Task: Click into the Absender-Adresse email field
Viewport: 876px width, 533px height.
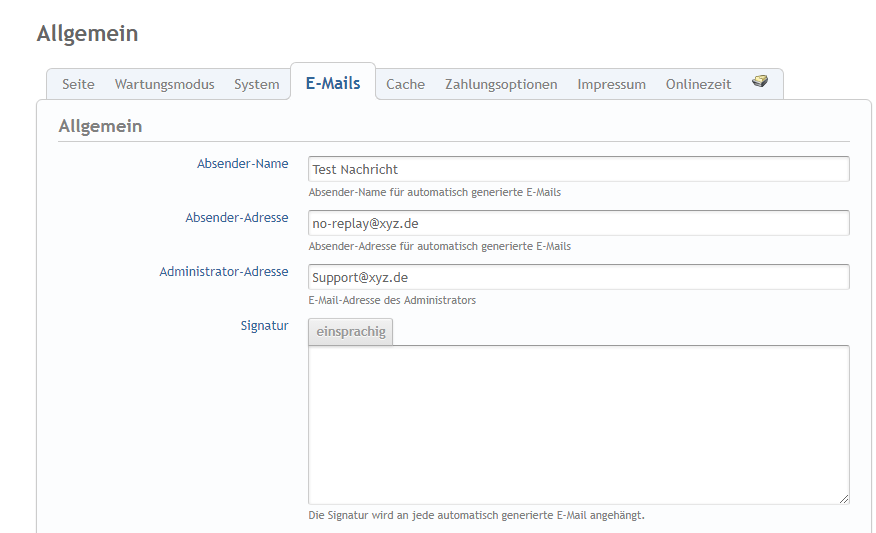Action: [x=578, y=224]
